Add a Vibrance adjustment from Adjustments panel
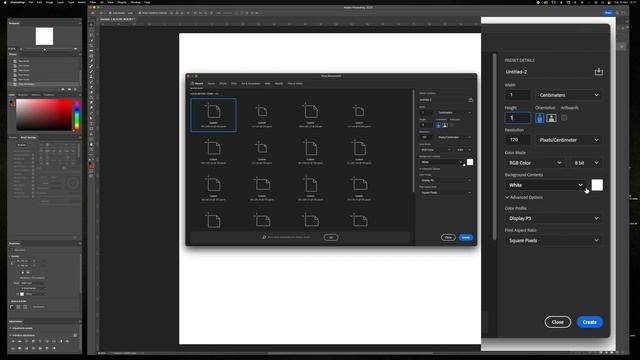The width and height of the screenshot is (640, 360). [x=40, y=341]
